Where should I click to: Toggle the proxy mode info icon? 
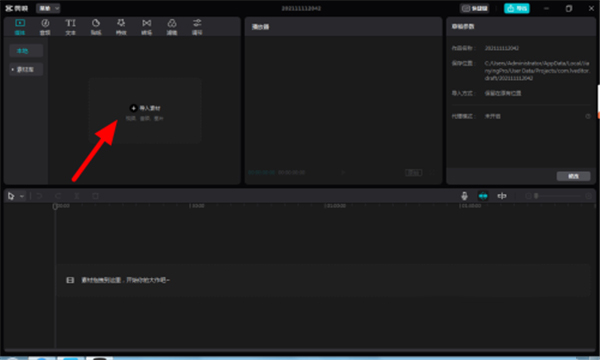point(588,116)
